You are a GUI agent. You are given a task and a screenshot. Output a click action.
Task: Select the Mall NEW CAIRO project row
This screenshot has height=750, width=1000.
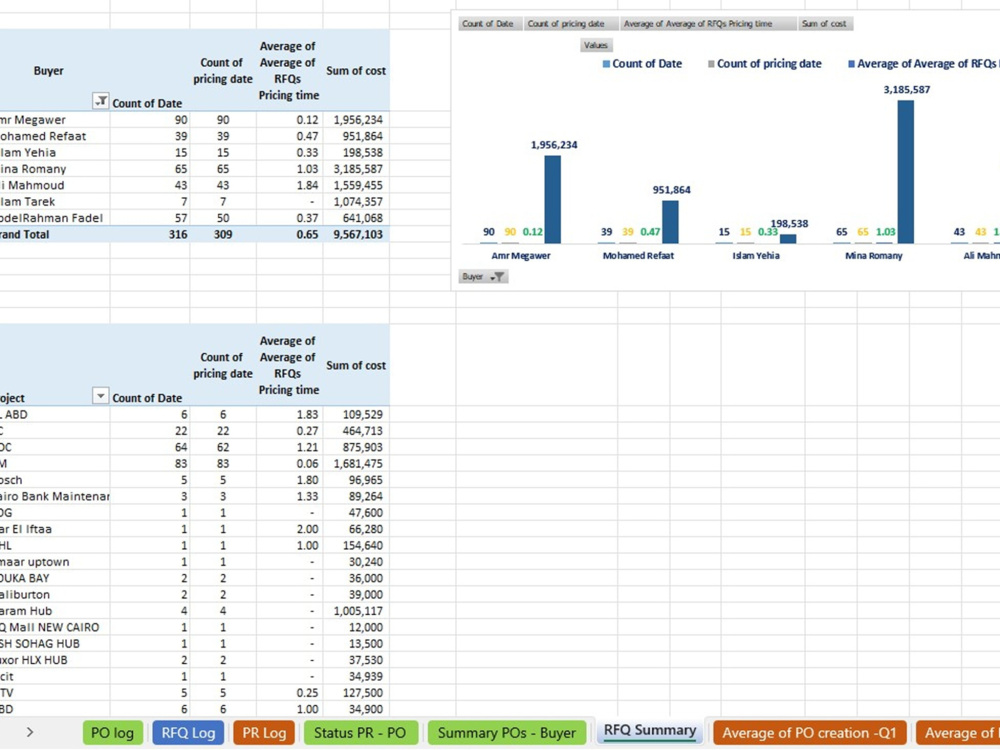(x=55, y=627)
